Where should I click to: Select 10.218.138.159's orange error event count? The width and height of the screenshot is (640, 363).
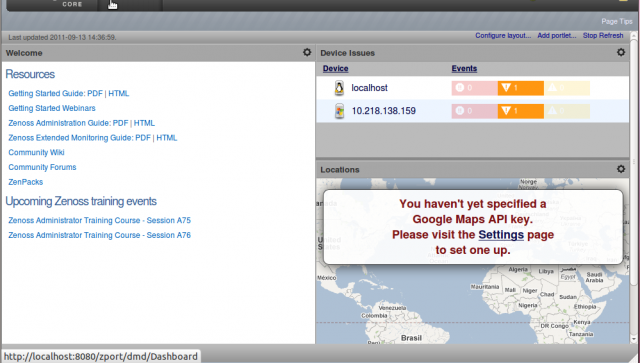click(520, 111)
